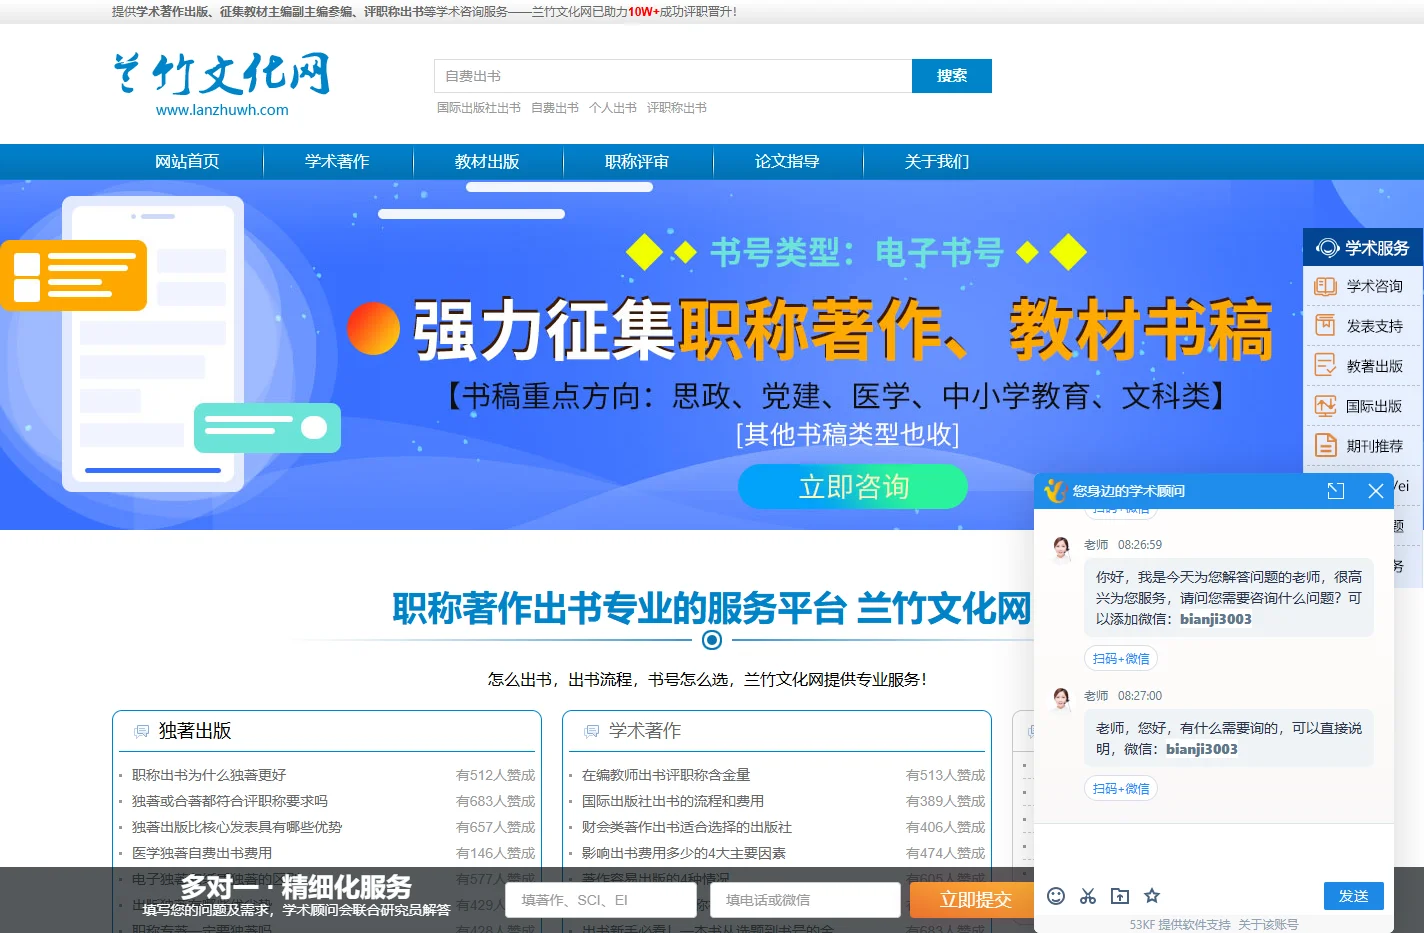
Task: Click 发表支持 text in sidebar
Action: [1375, 326]
